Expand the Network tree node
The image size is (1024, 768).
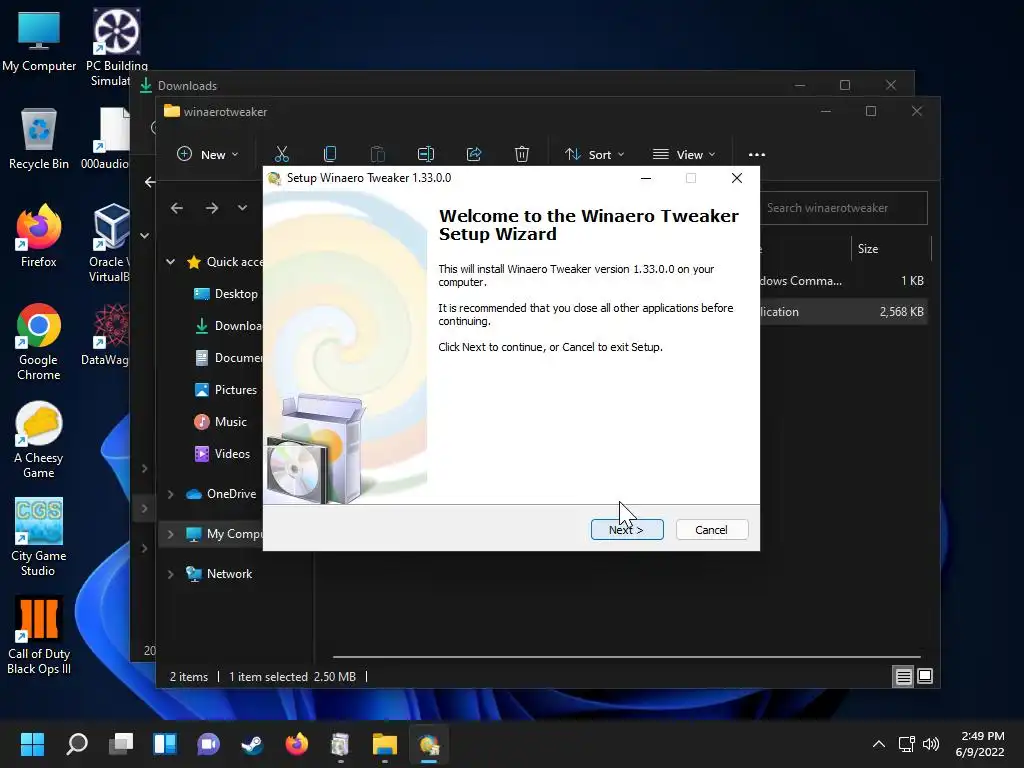[170, 574]
